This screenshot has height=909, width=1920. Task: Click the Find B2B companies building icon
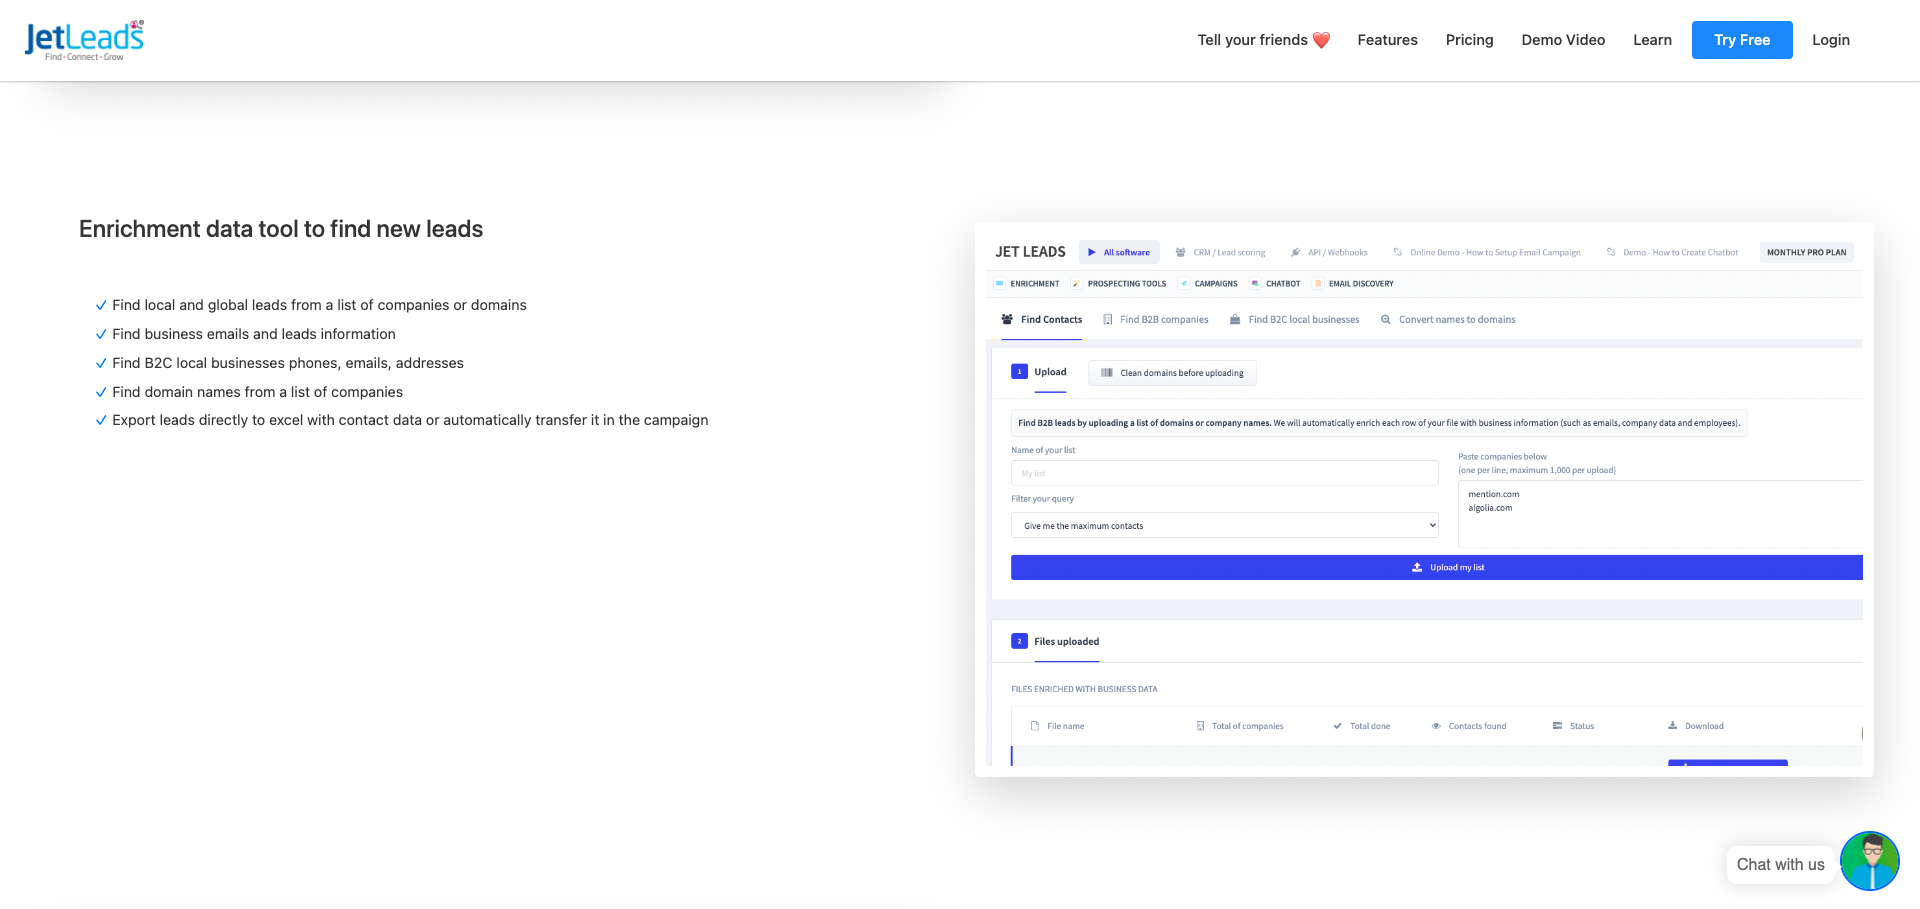click(x=1108, y=320)
